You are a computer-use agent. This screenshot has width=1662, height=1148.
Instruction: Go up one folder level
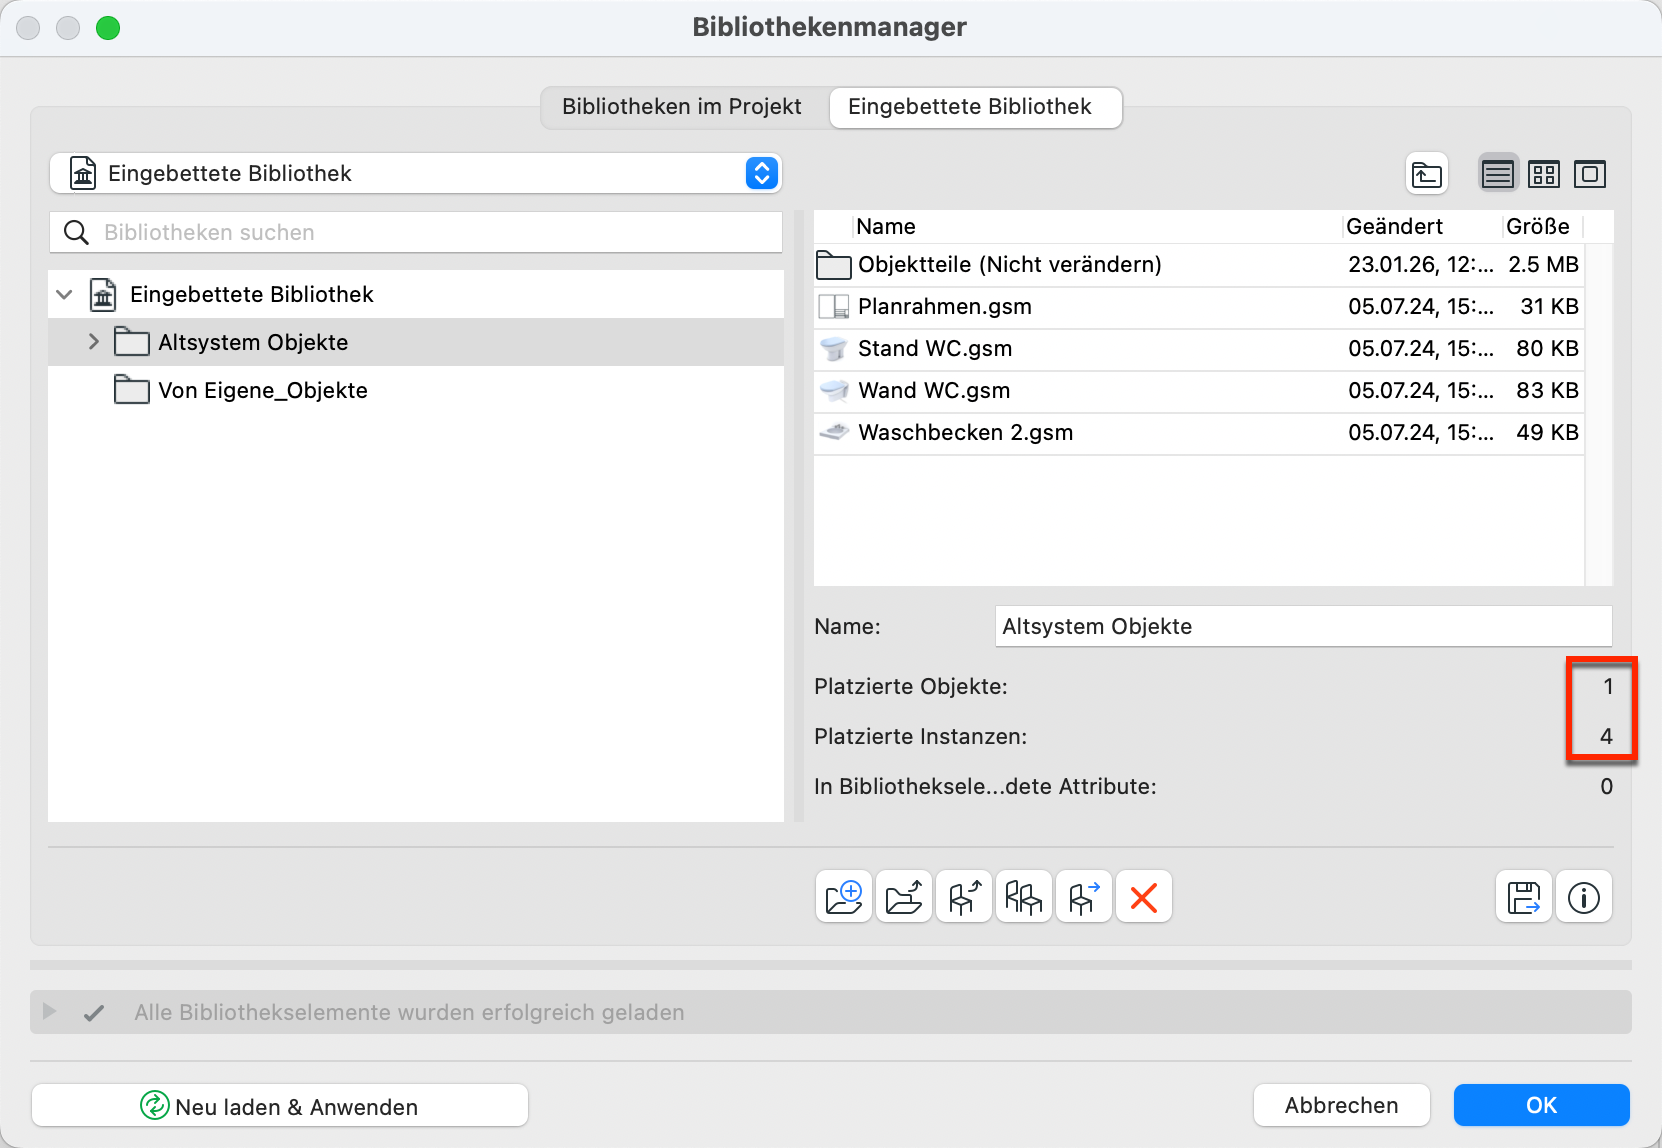[x=1427, y=175]
